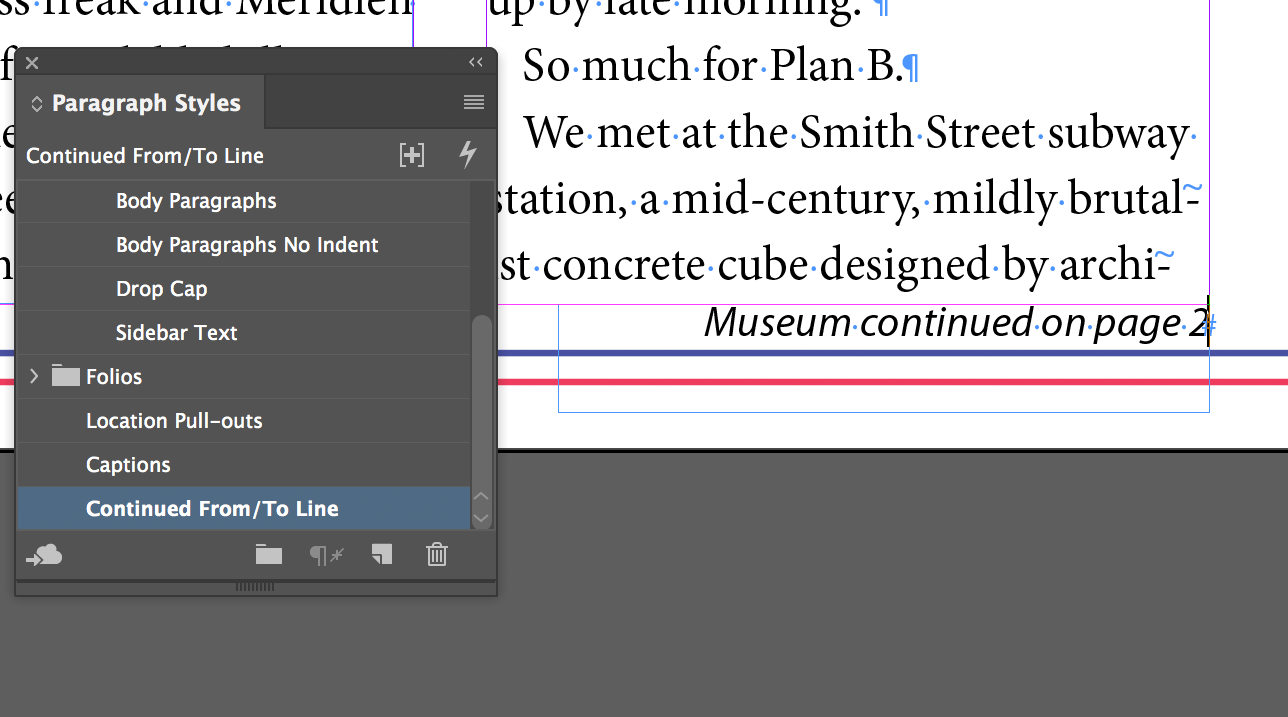Cycle panel view via Paragraph Styles arrows
Viewport: 1288px width, 717px height.
tap(37, 103)
